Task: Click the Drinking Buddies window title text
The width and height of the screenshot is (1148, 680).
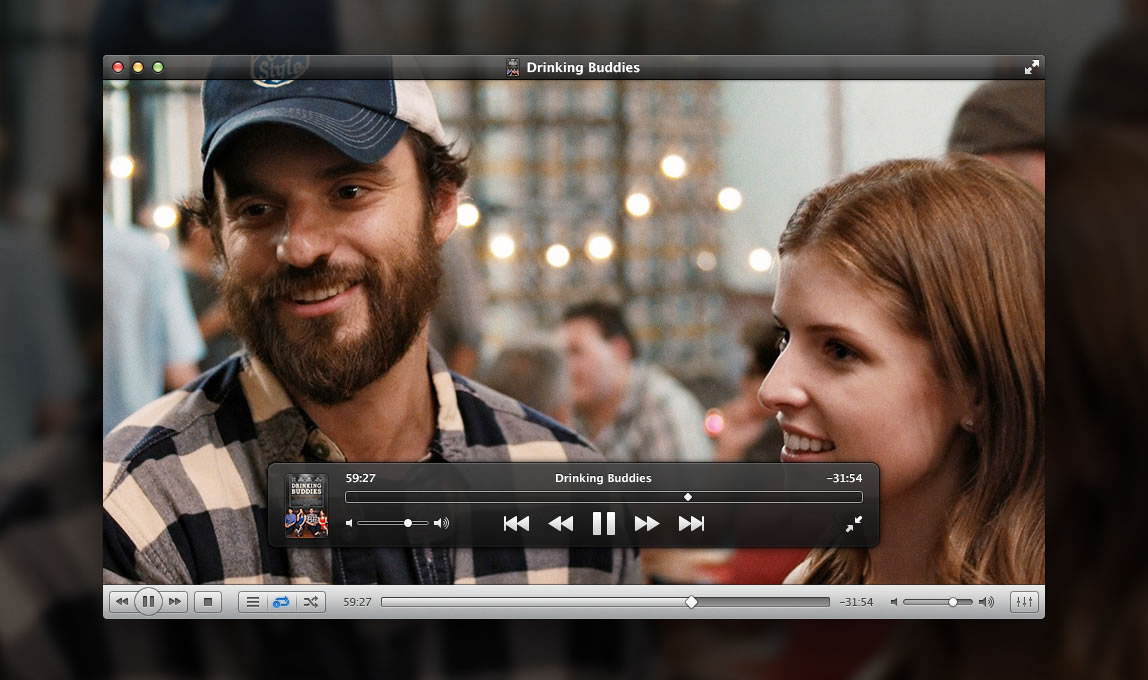Action: click(583, 67)
